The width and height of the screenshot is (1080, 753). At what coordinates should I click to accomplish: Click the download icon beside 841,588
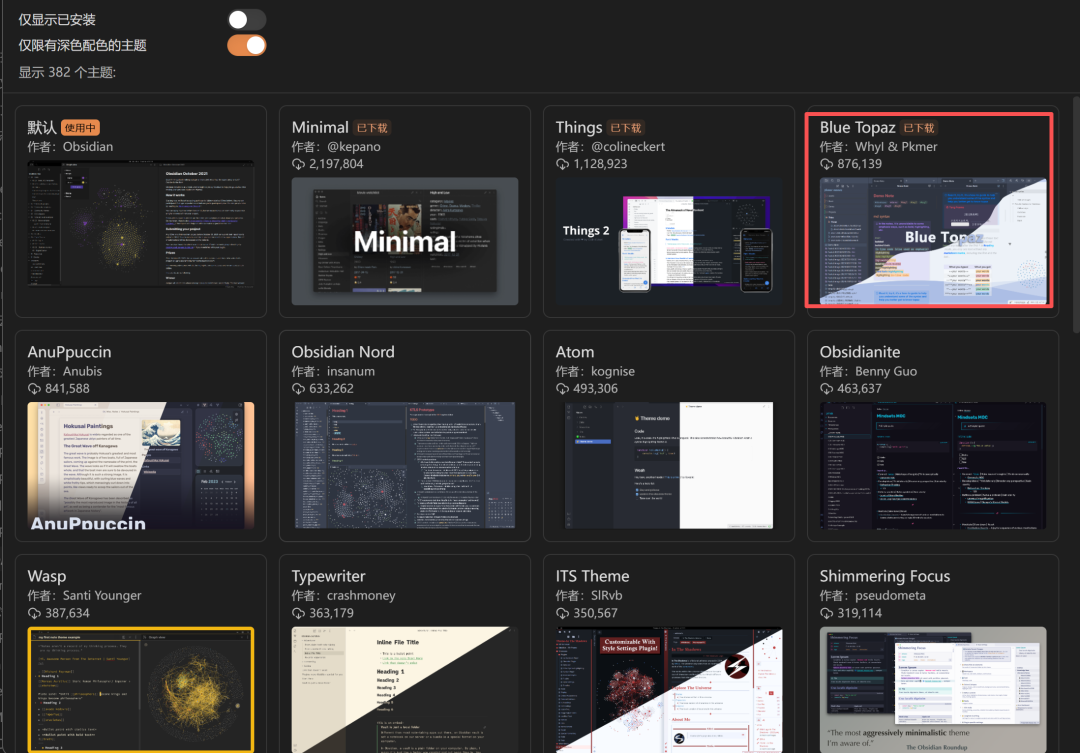(x=34, y=389)
